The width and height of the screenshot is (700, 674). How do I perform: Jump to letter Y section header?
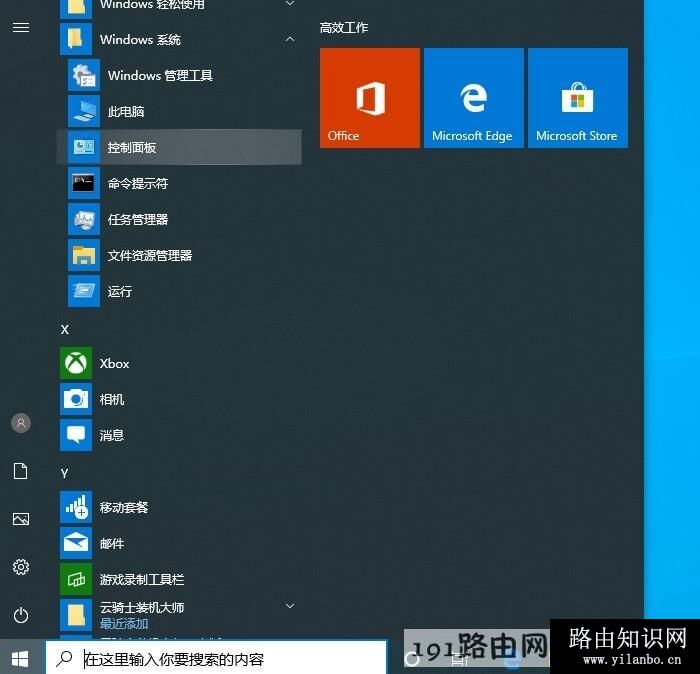(x=65, y=474)
